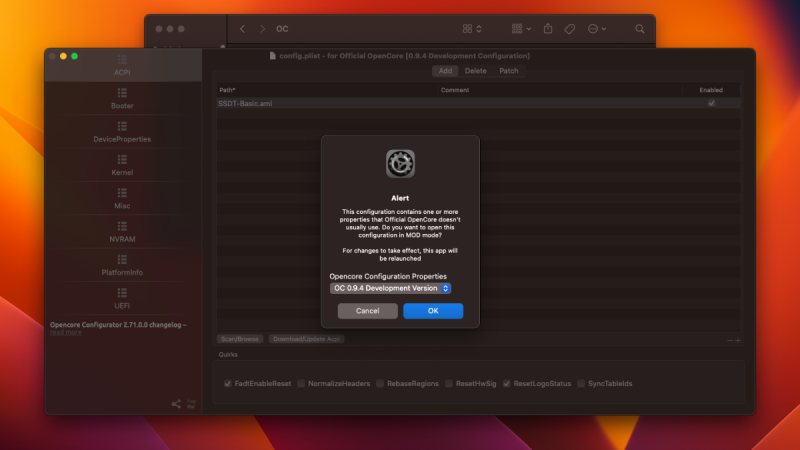This screenshot has width=800, height=450.
Task: Click the Path column header
Action: (227, 90)
